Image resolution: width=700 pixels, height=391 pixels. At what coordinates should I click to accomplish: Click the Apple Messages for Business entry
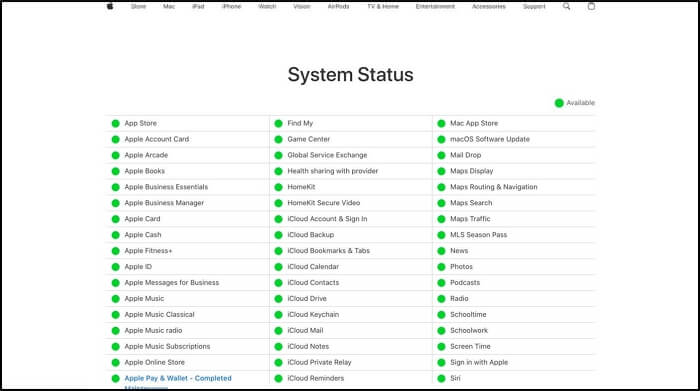[x=172, y=283]
